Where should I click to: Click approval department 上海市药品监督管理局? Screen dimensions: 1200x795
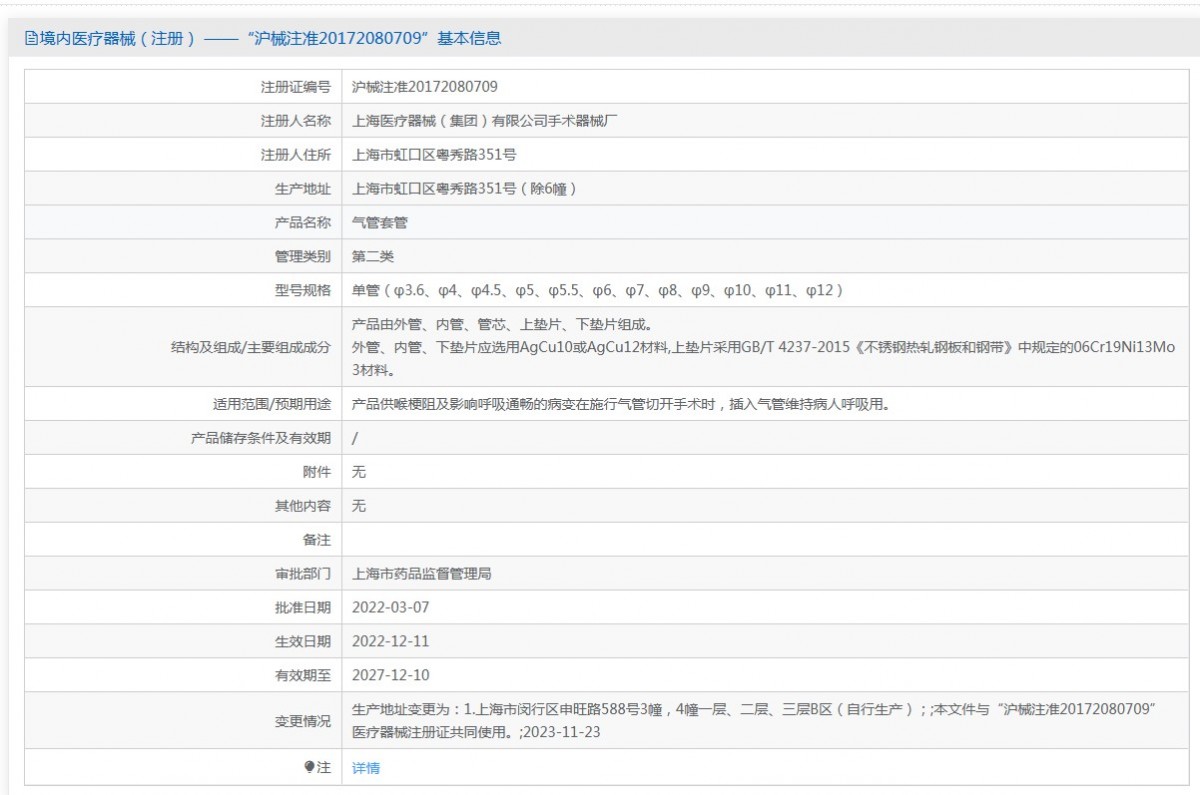[422, 574]
